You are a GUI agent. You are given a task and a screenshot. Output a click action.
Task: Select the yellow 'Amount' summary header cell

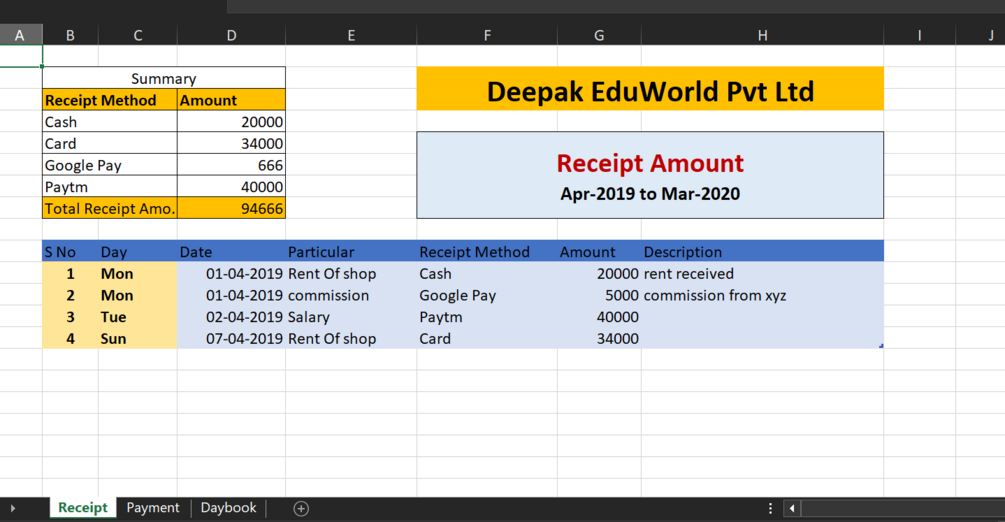pyautogui.click(x=231, y=100)
